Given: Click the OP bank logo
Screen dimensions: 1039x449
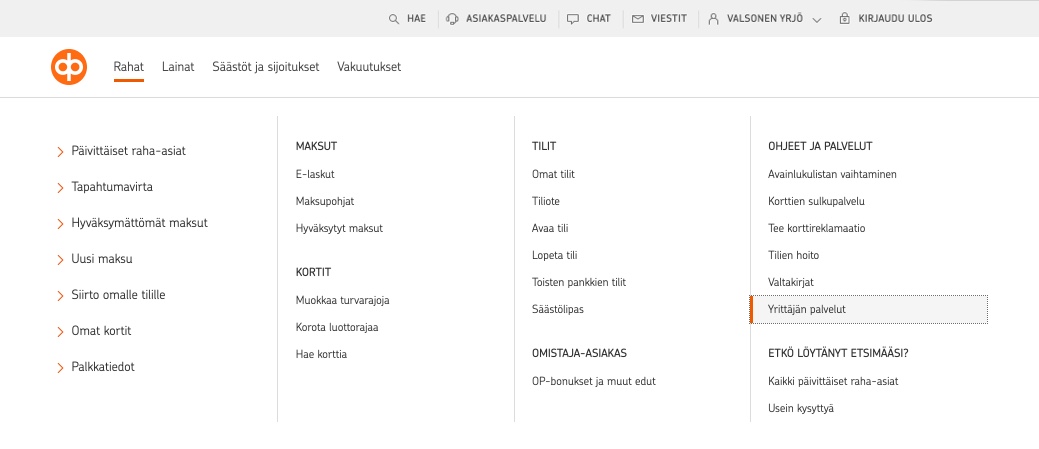Looking at the screenshot, I should pos(69,68).
